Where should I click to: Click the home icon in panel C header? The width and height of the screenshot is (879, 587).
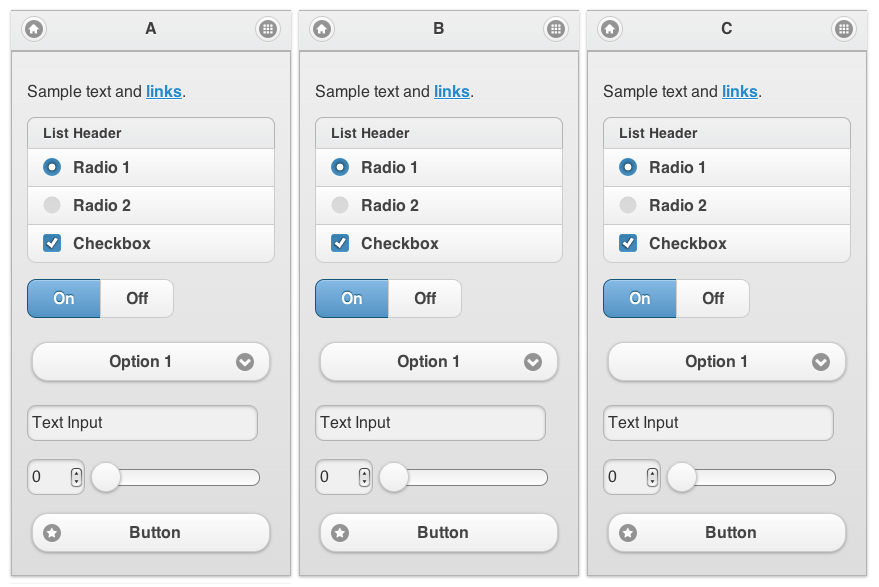tap(610, 29)
